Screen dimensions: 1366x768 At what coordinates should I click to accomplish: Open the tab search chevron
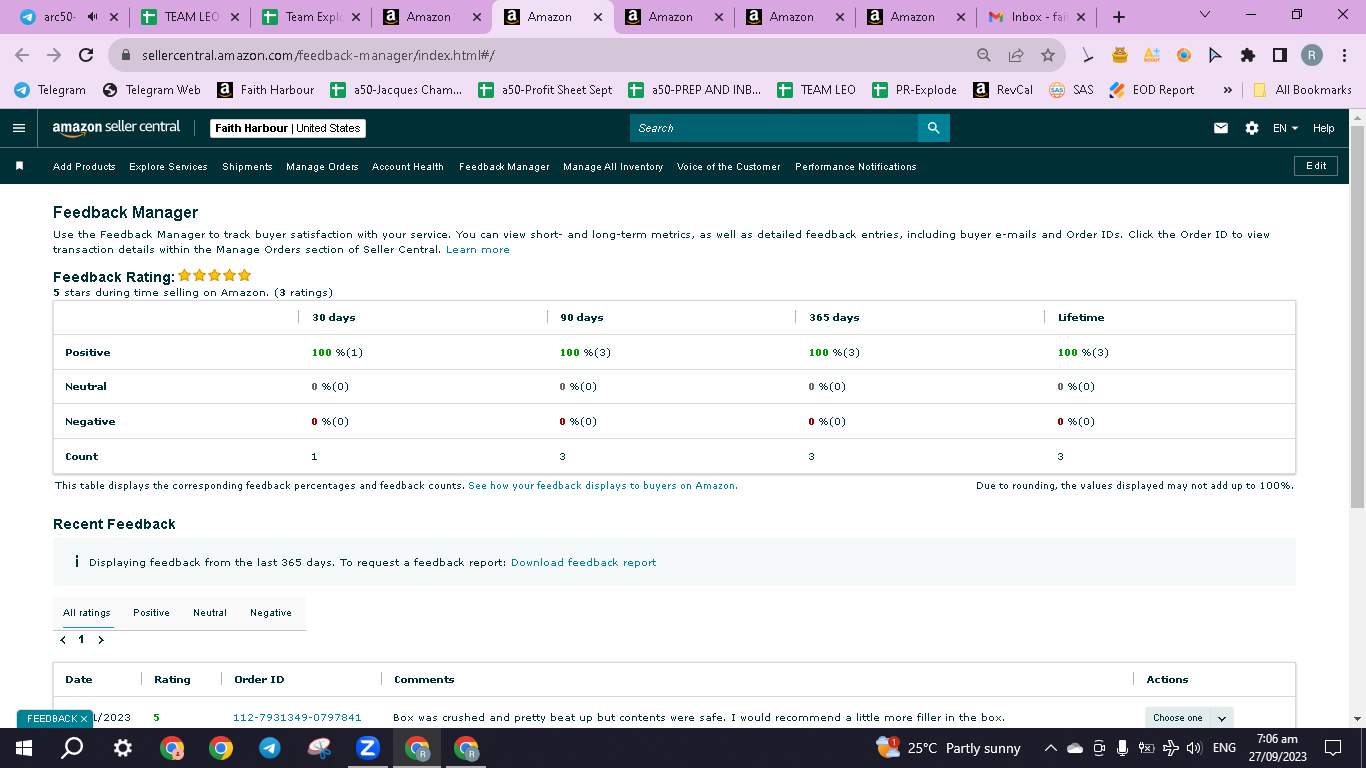[1204, 15]
